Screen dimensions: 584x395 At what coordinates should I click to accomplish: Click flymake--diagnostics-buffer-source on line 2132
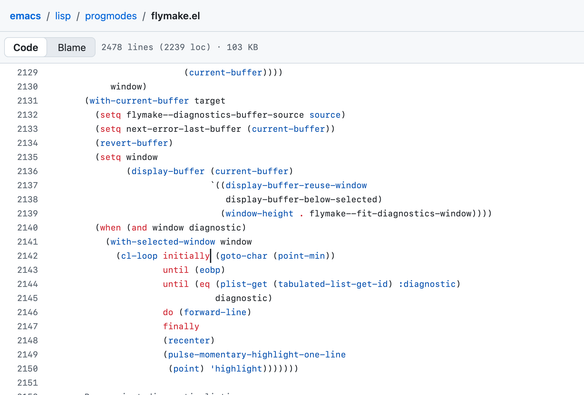(215, 115)
